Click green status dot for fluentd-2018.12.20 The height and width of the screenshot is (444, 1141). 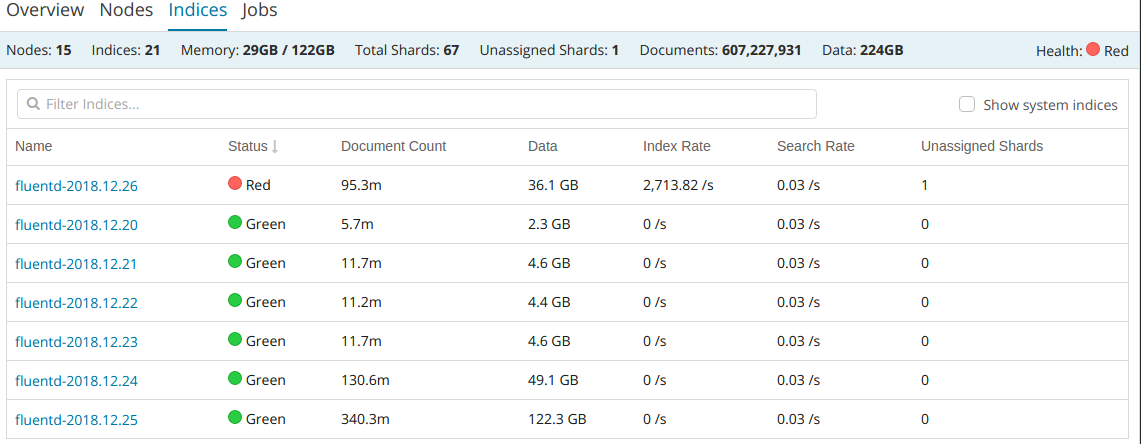tap(235, 223)
